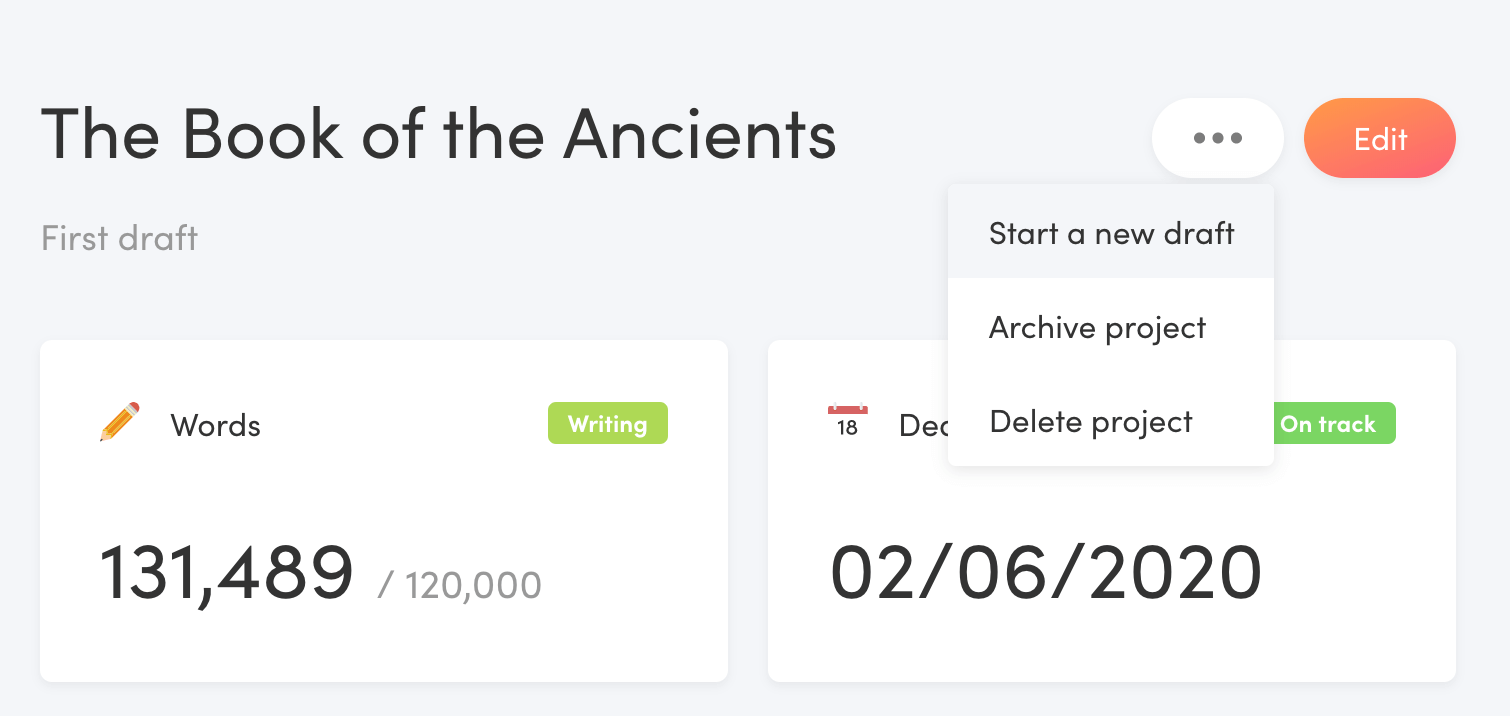Click blank area inside the Words card

[400, 490]
